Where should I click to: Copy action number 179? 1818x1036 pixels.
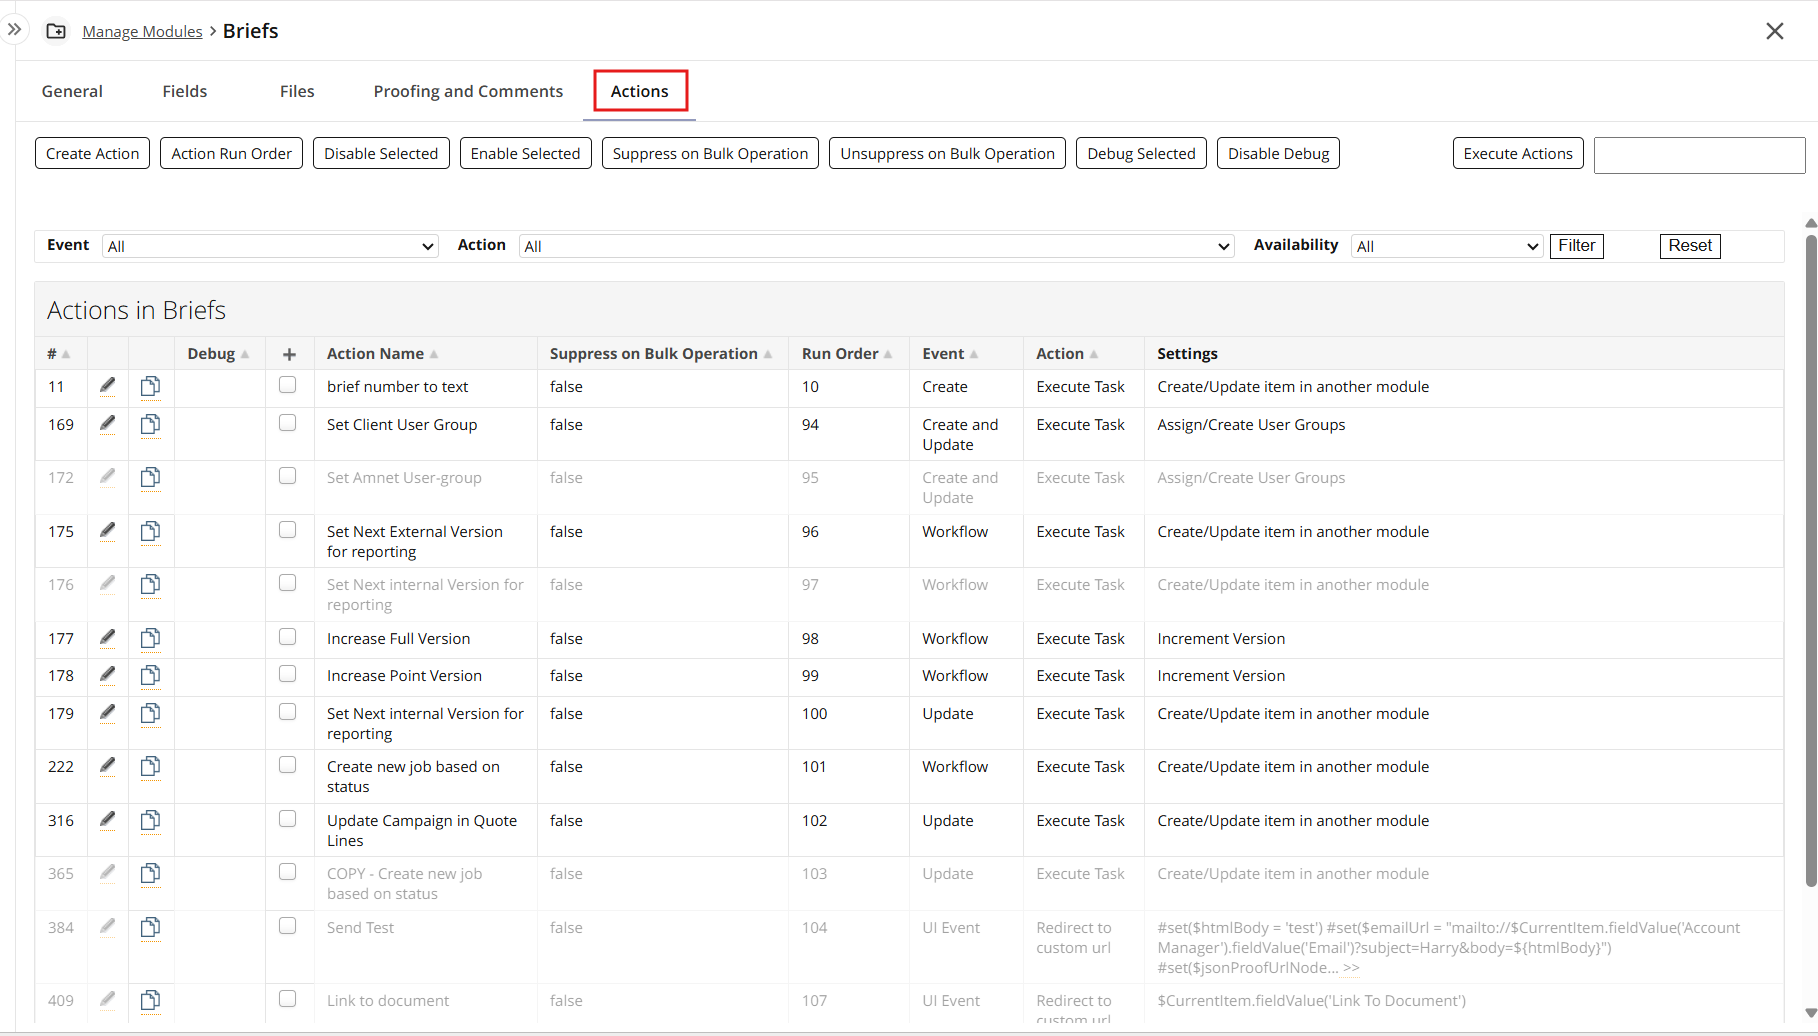click(150, 713)
